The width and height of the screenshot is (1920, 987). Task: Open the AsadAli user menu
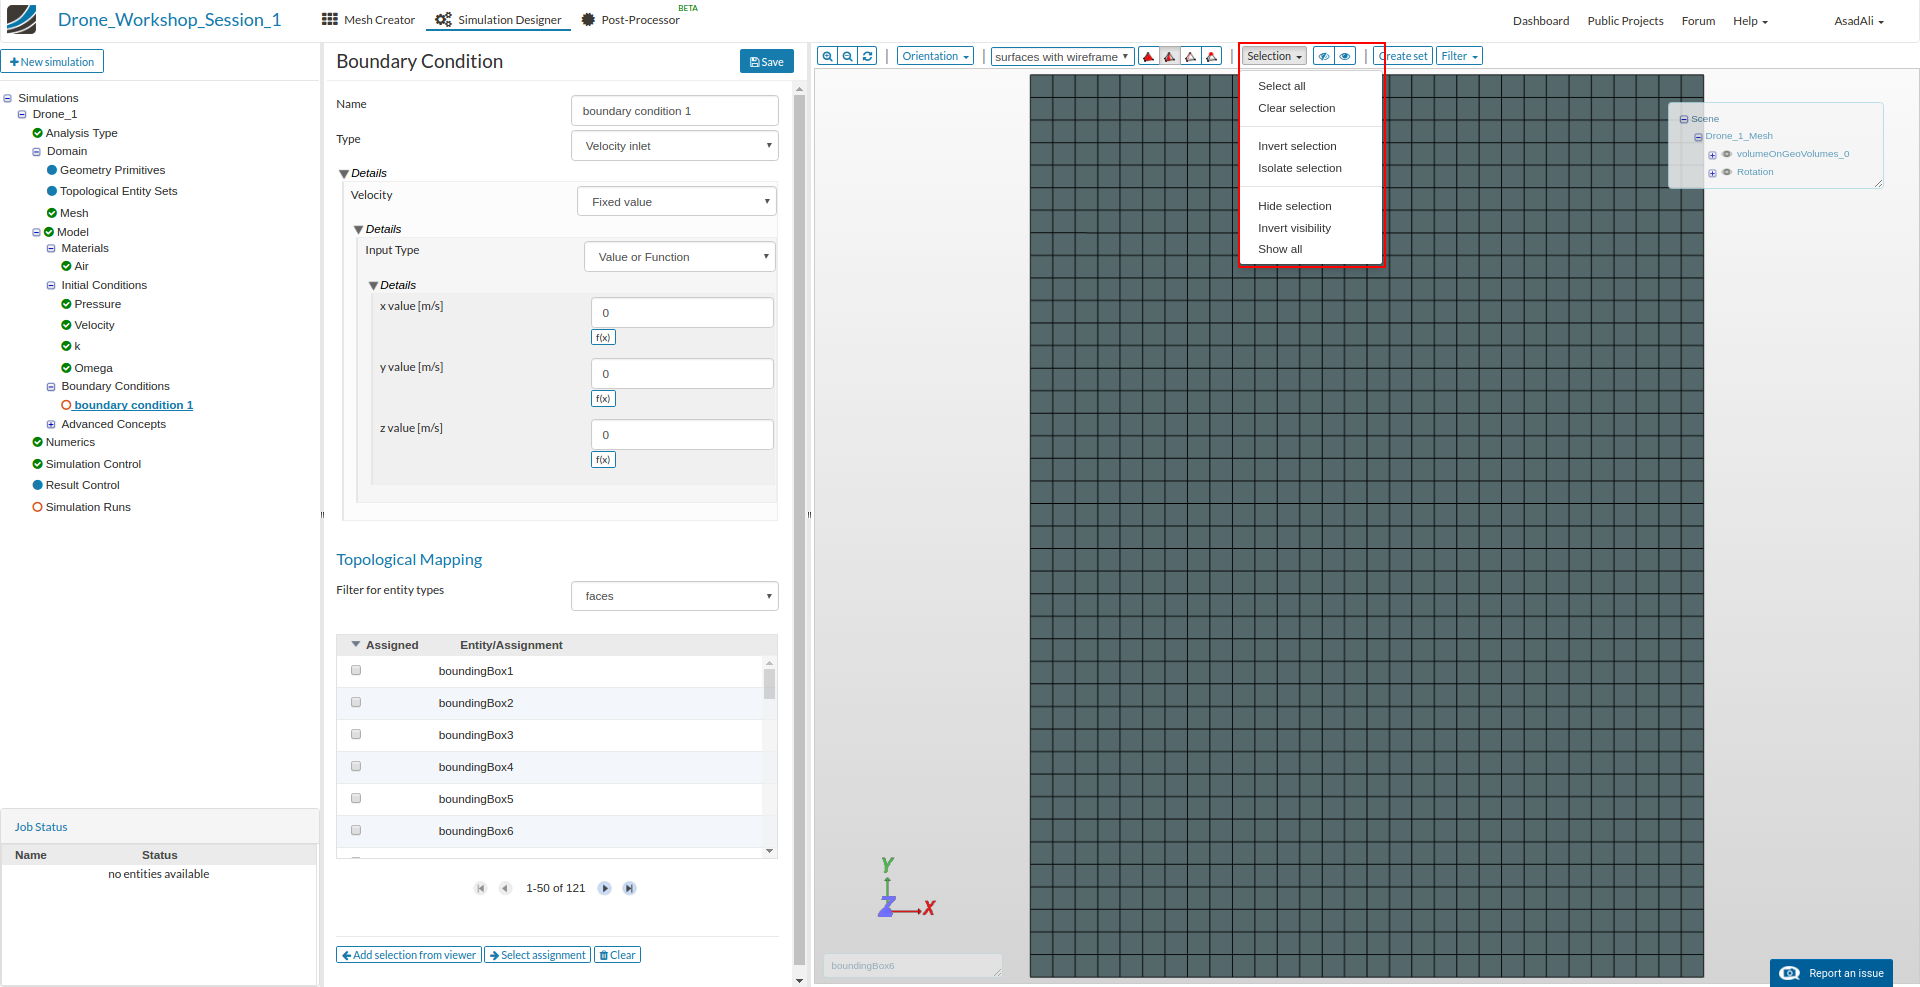[1859, 21]
